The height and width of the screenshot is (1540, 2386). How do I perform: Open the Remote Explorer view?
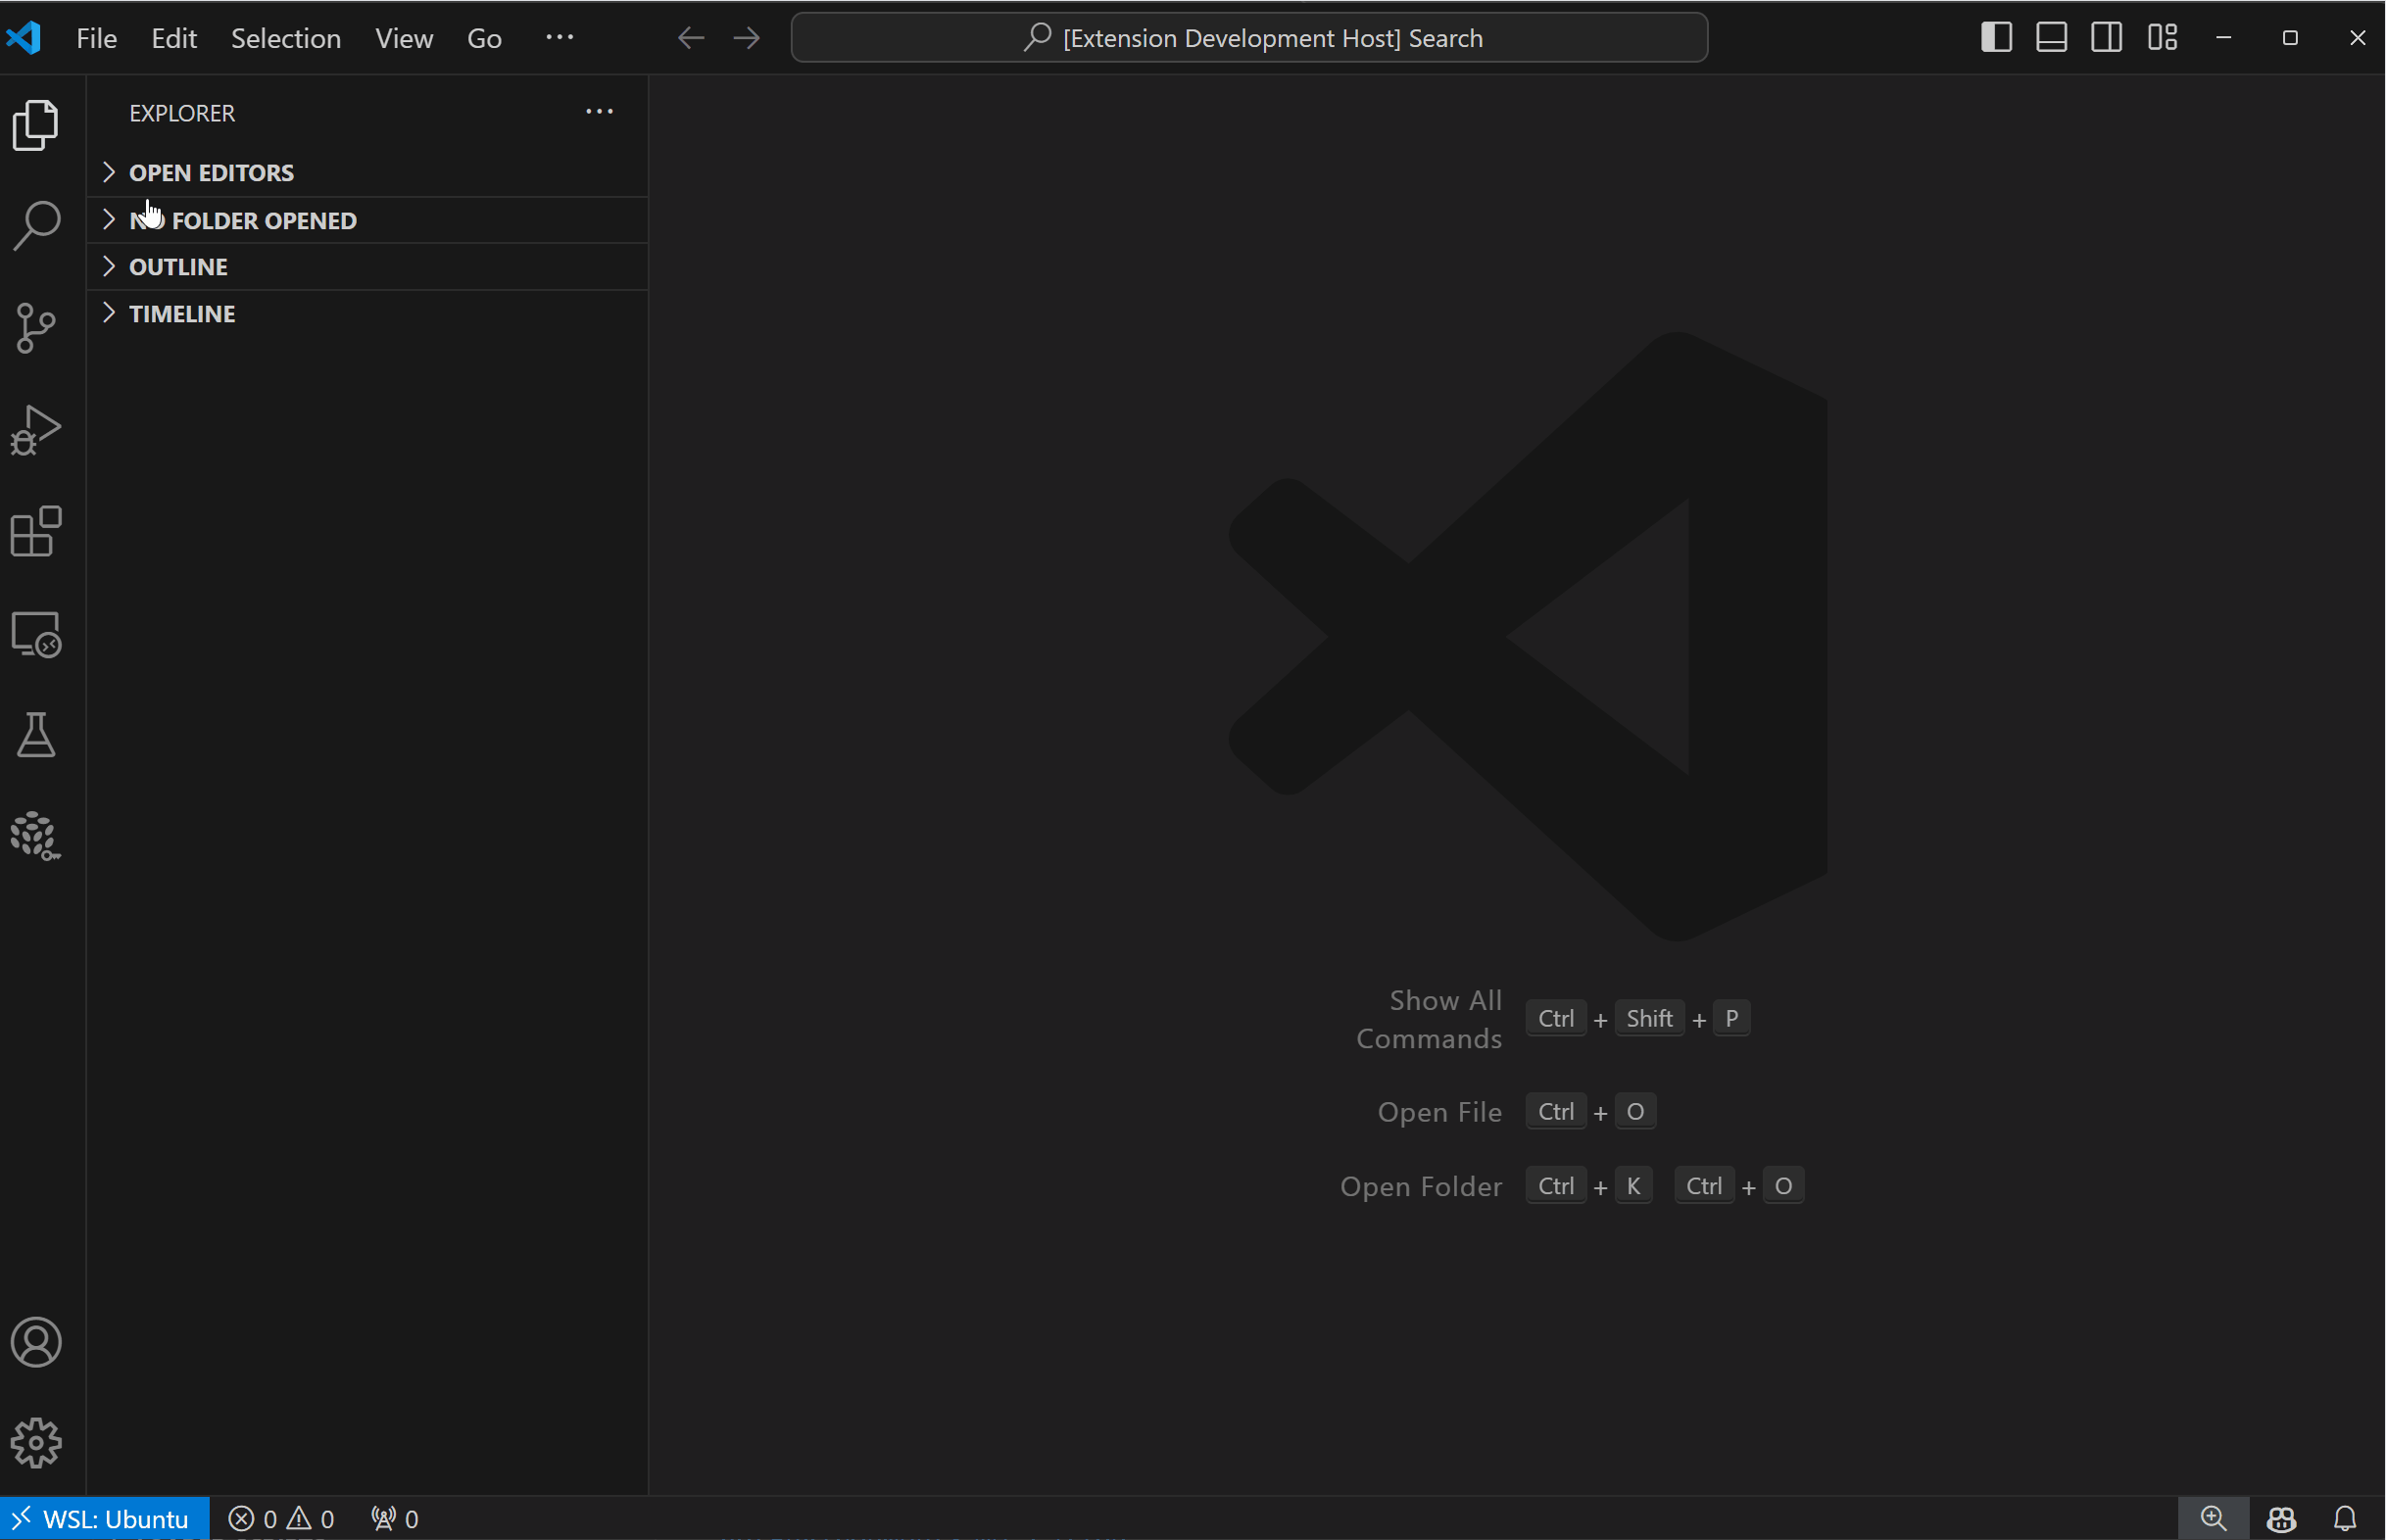coord(36,634)
